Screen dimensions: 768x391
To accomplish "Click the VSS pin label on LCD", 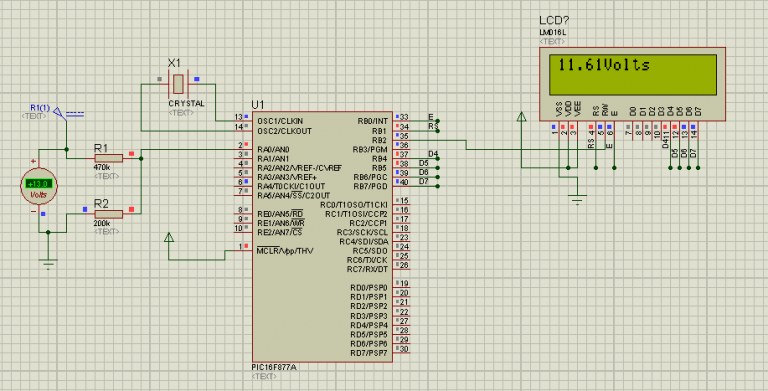I will (x=559, y=109).
